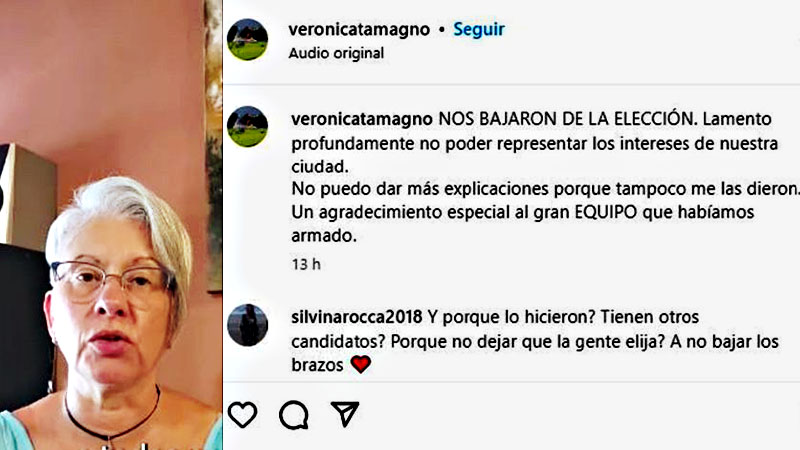Click veronicatamagno's avatar beside the caption
Viewport: 800px width, 450px height.
[x=247, y=127]
